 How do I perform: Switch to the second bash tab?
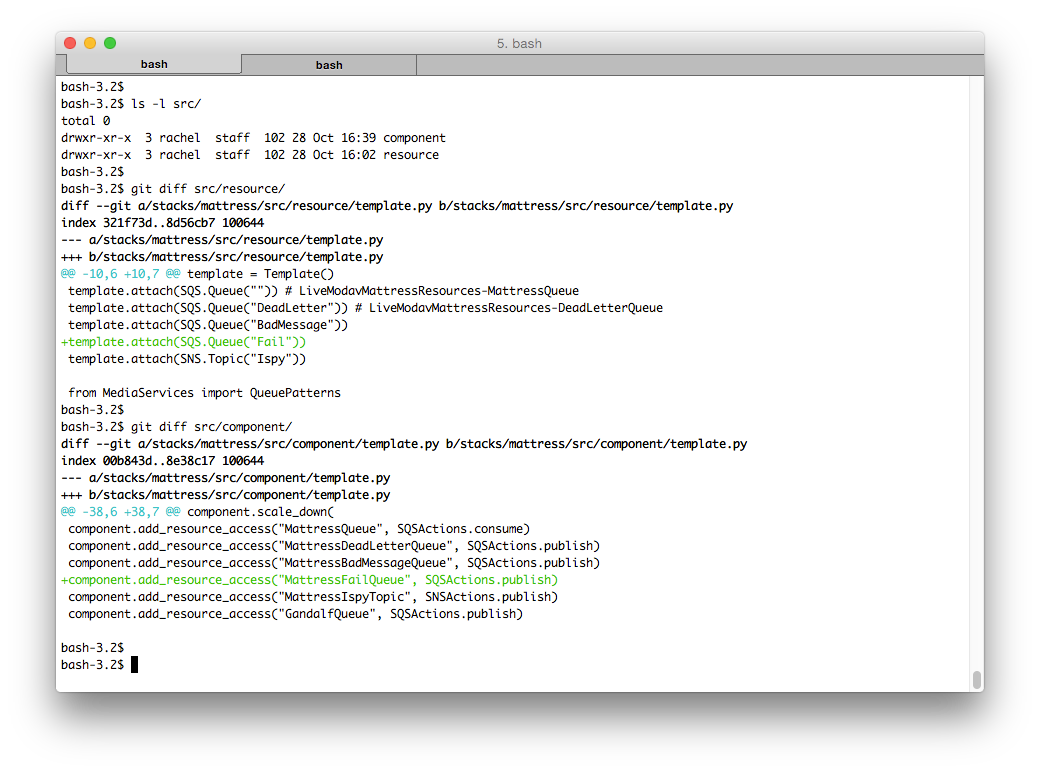tap(329, 65)
